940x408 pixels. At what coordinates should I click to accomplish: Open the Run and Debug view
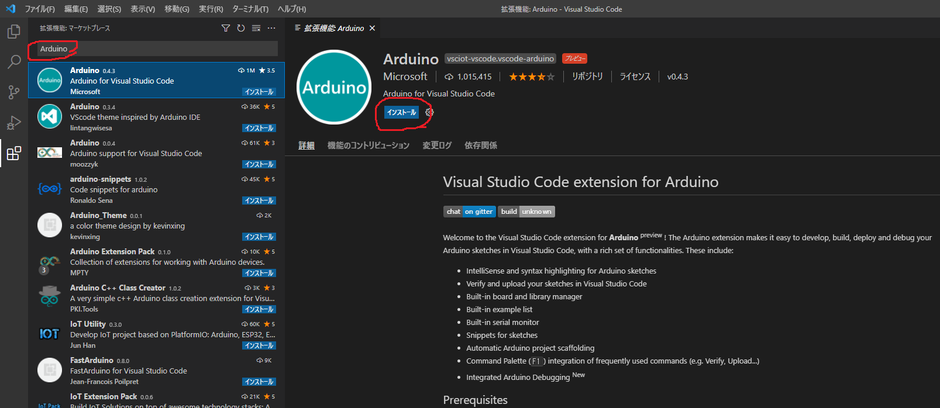(x=13, y=123)
